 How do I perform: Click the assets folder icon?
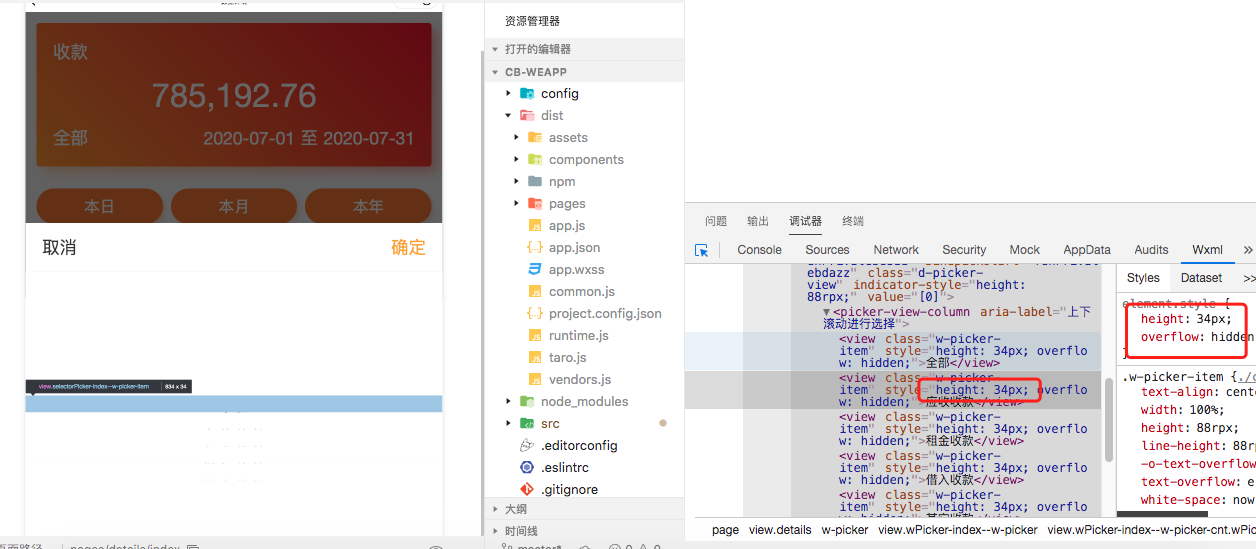(535, 137)
